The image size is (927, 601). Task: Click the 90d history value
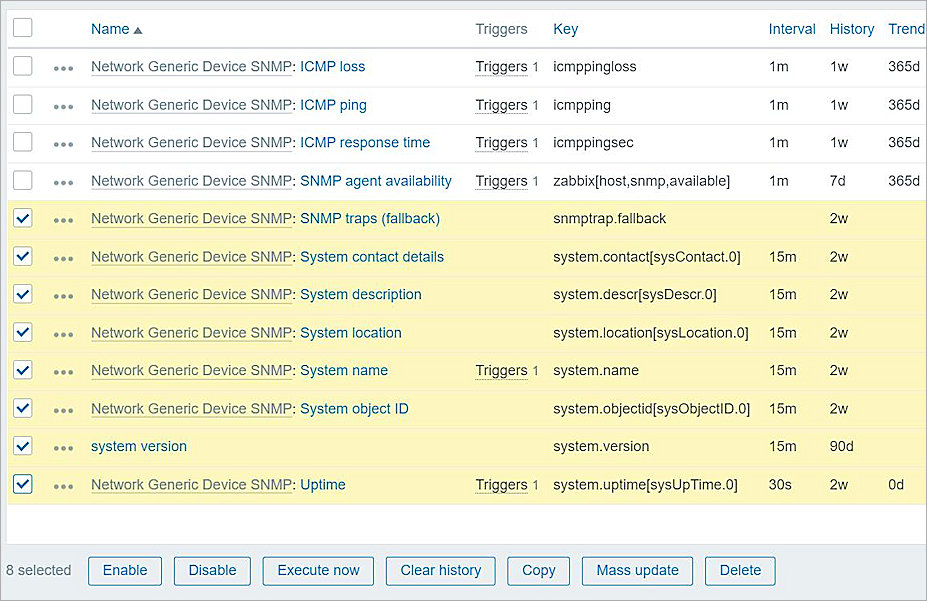coord(841,446)
